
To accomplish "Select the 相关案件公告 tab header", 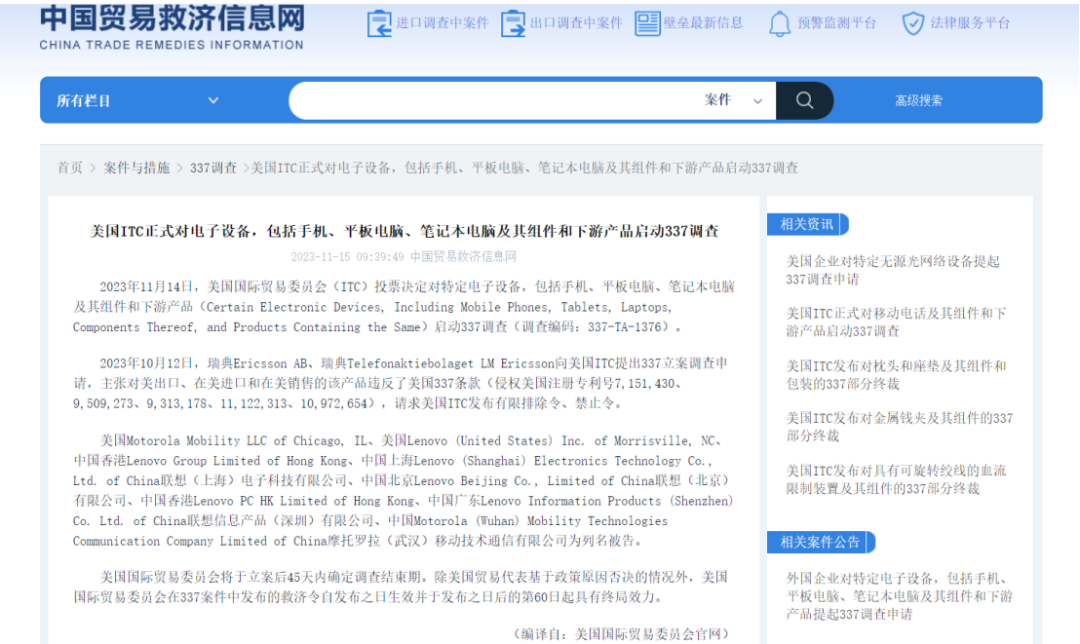I will tap(821, 543).
